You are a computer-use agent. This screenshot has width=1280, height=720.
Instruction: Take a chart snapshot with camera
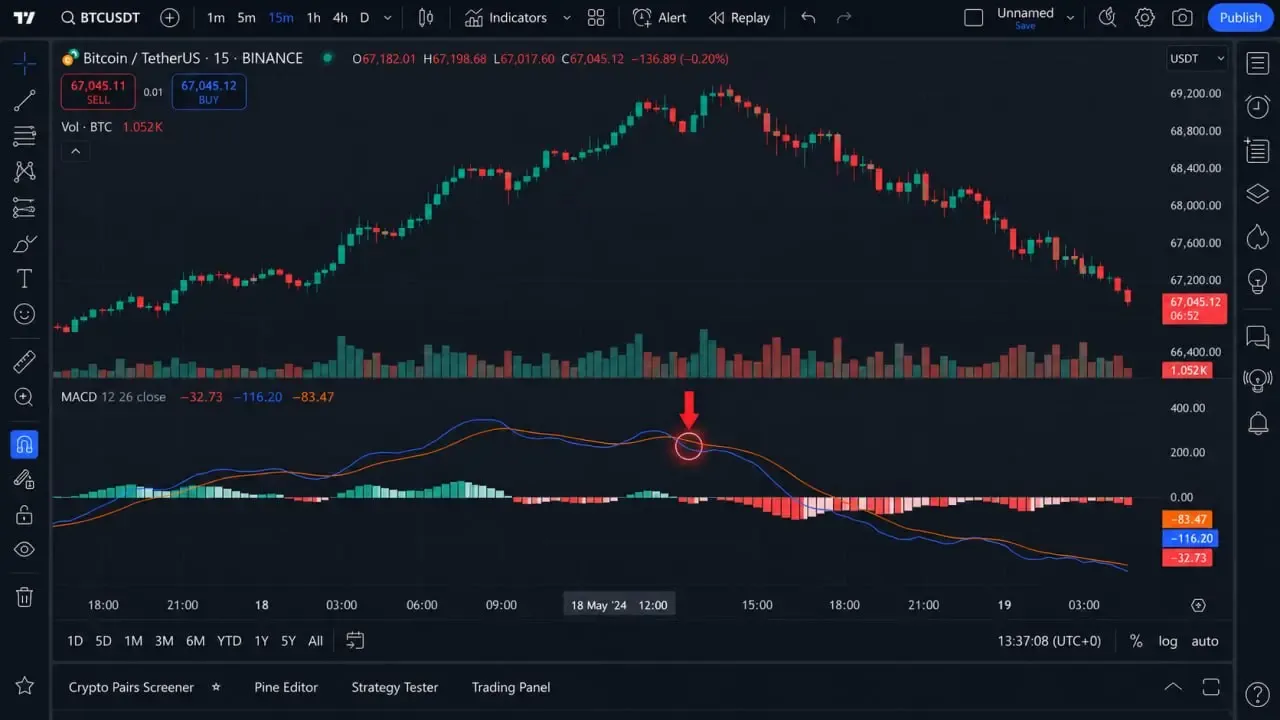[1182, 18]
